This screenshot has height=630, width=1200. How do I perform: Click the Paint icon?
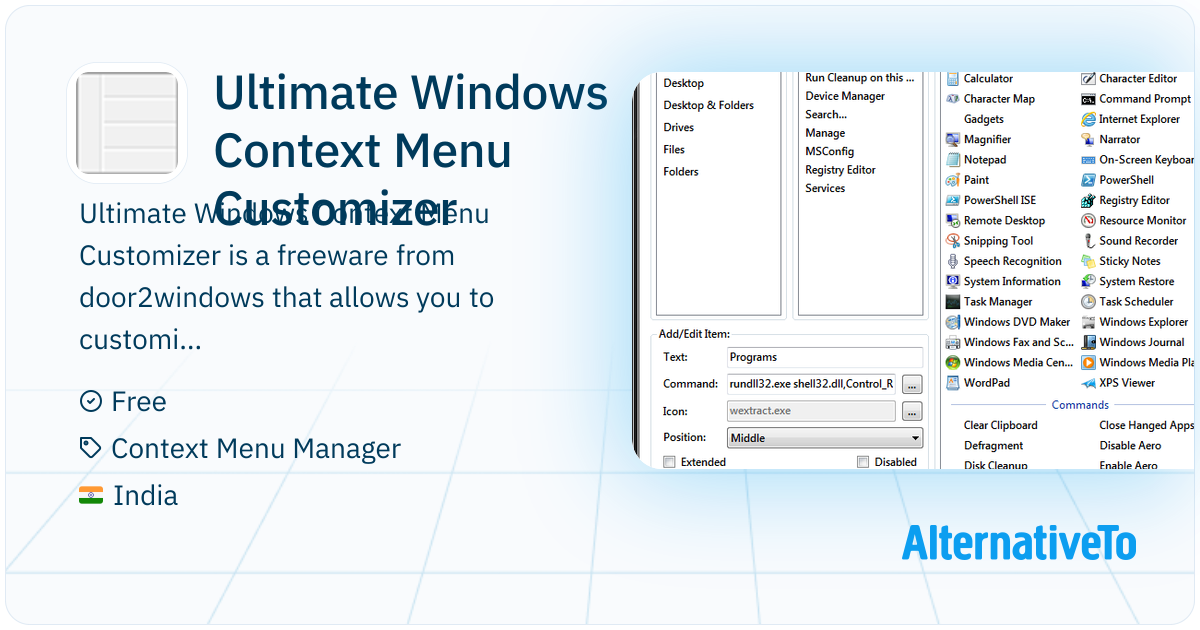pyautogui.click(x=954, y=180)
